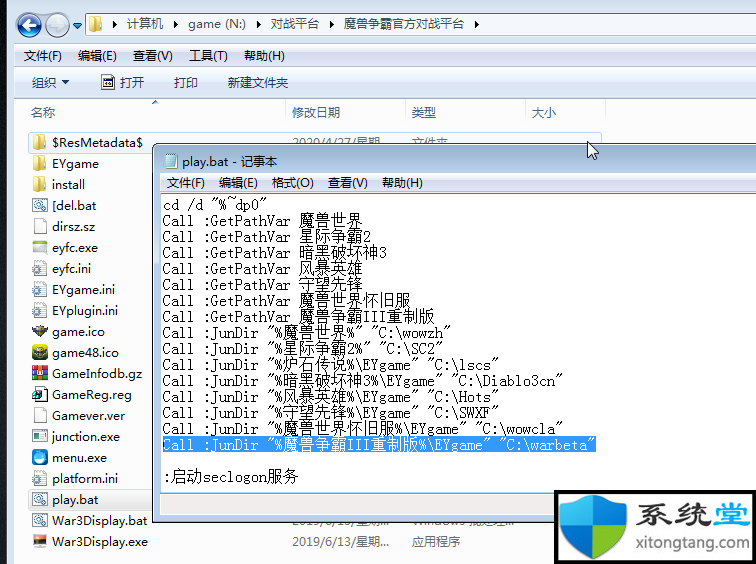Expand the arrow after game (N:) breadcrumb

click(x=258, y=24)
